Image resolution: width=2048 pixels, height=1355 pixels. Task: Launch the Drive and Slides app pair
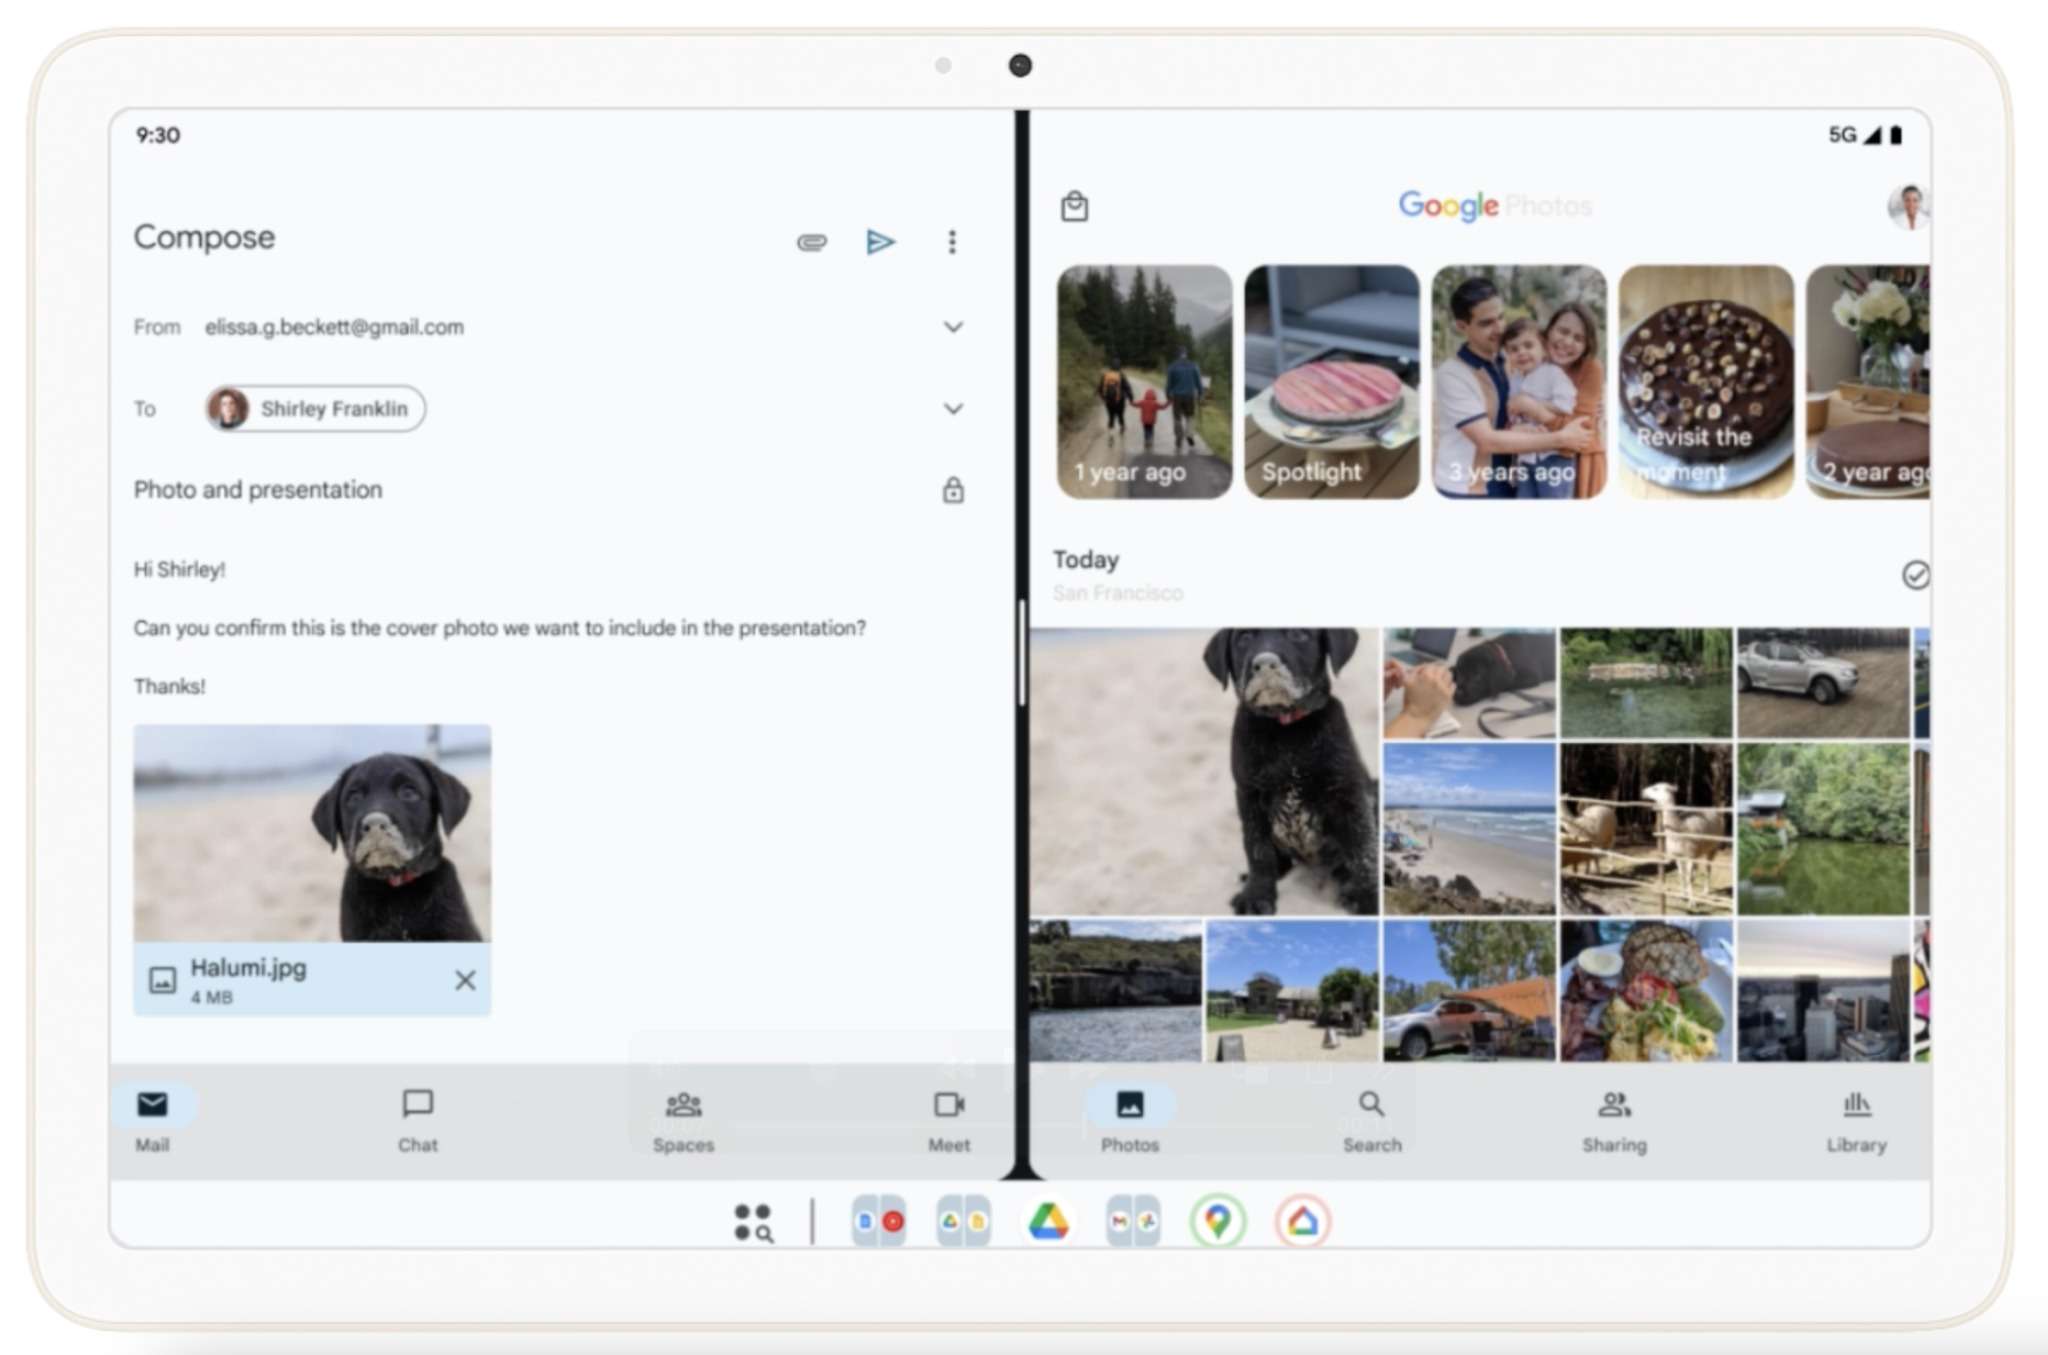[964, 1221]
